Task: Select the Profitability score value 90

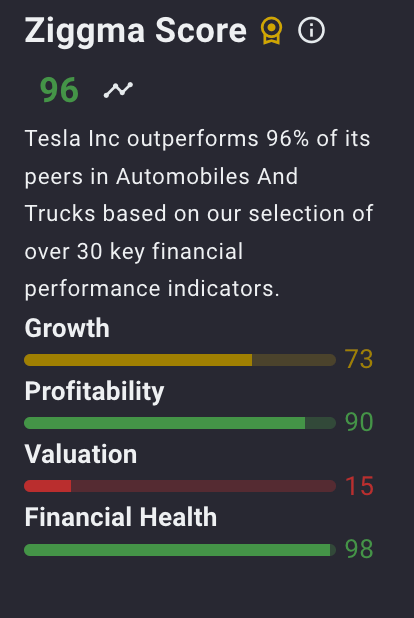Action: (x=359, y=422)
